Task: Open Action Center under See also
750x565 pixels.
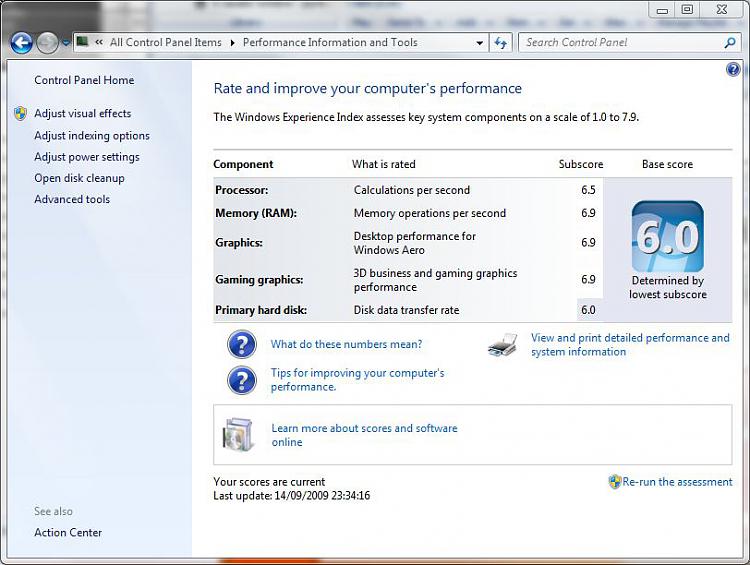Action: [x=68, y=532]
